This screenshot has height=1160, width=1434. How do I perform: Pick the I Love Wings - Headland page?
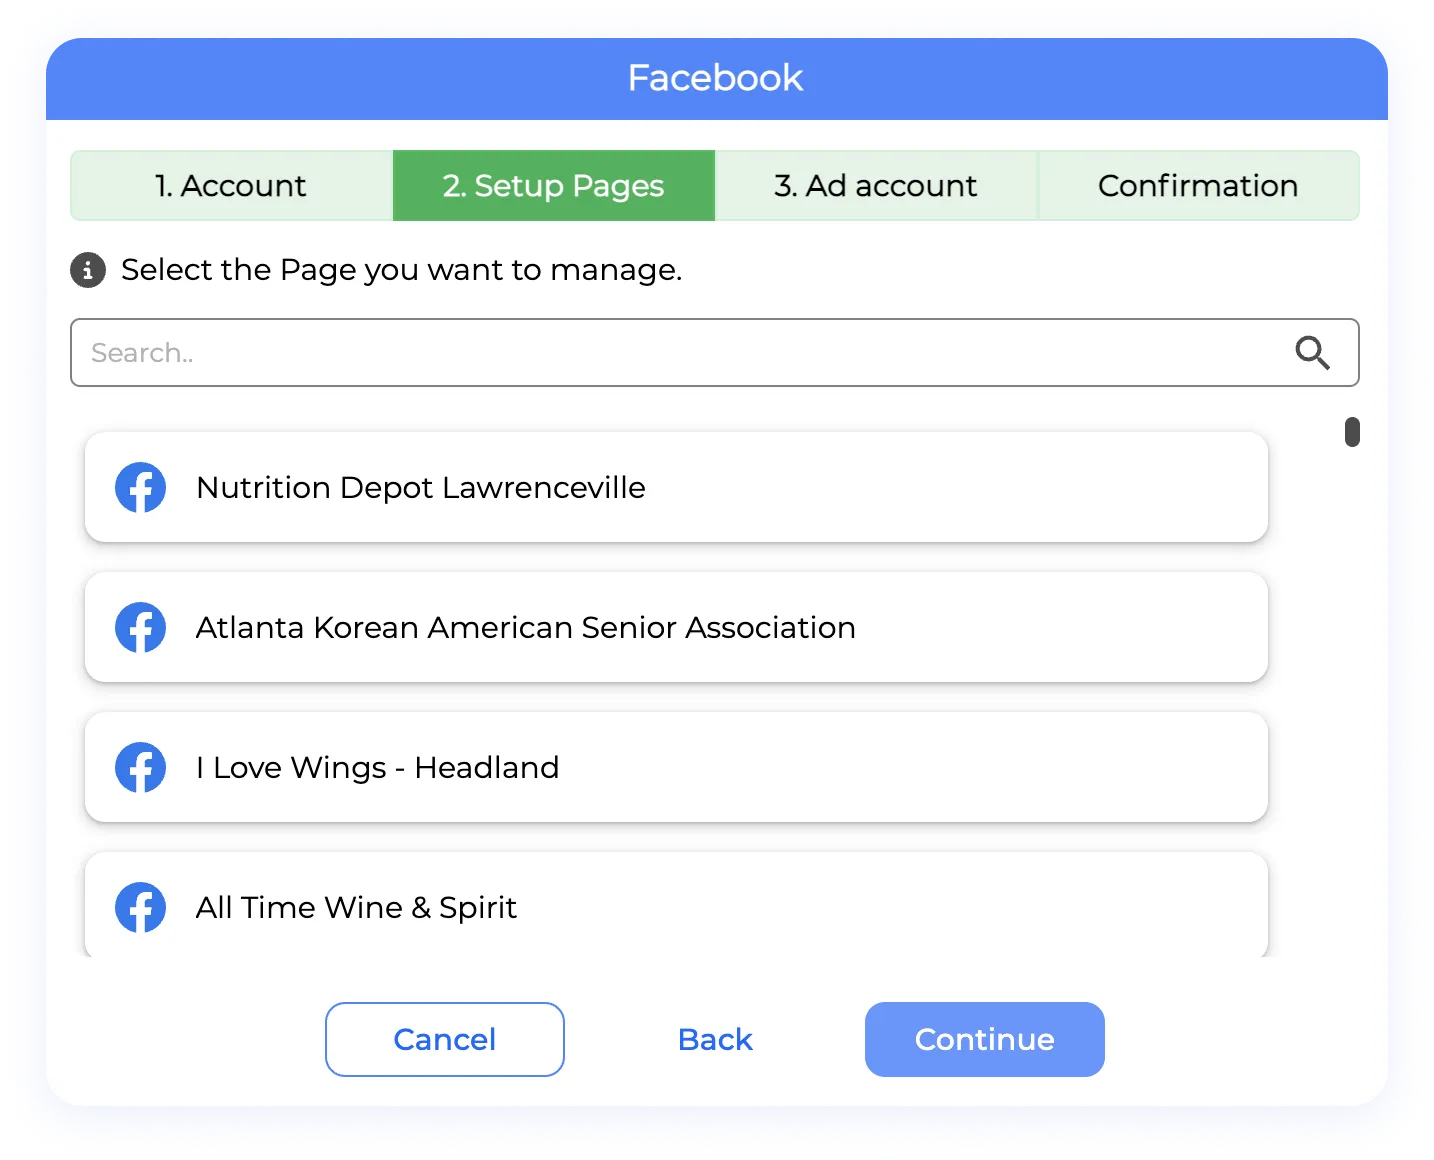(676, 768)
